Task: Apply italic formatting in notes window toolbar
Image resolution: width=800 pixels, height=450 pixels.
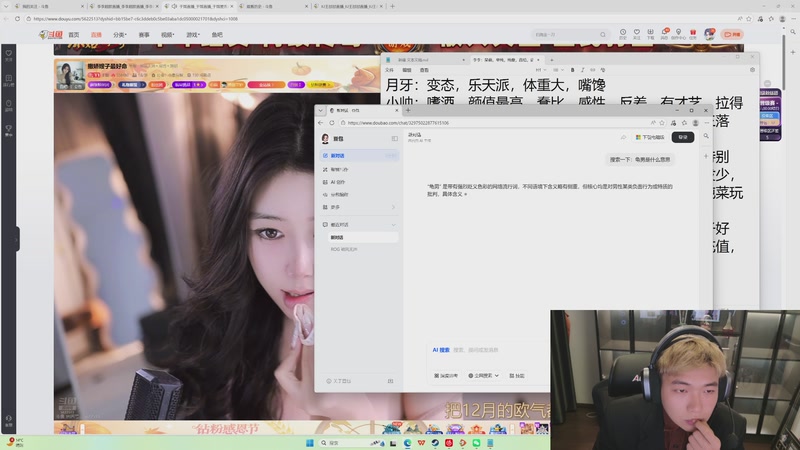Action: pyautogui.click(x=582, y=70)
